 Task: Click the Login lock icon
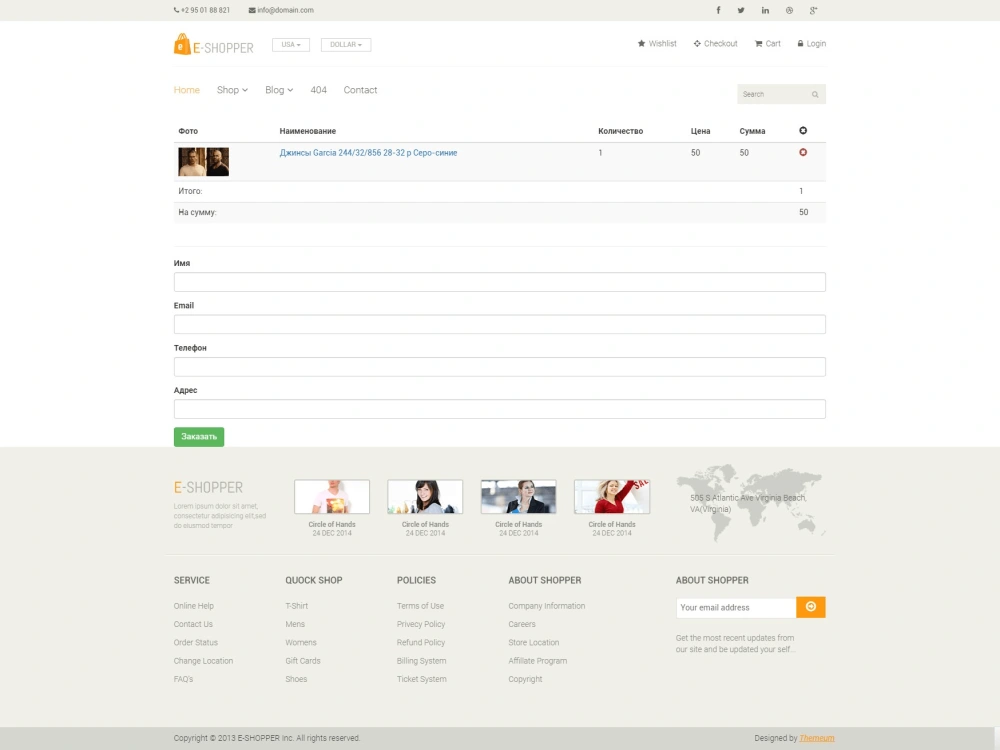click(800, 43)
